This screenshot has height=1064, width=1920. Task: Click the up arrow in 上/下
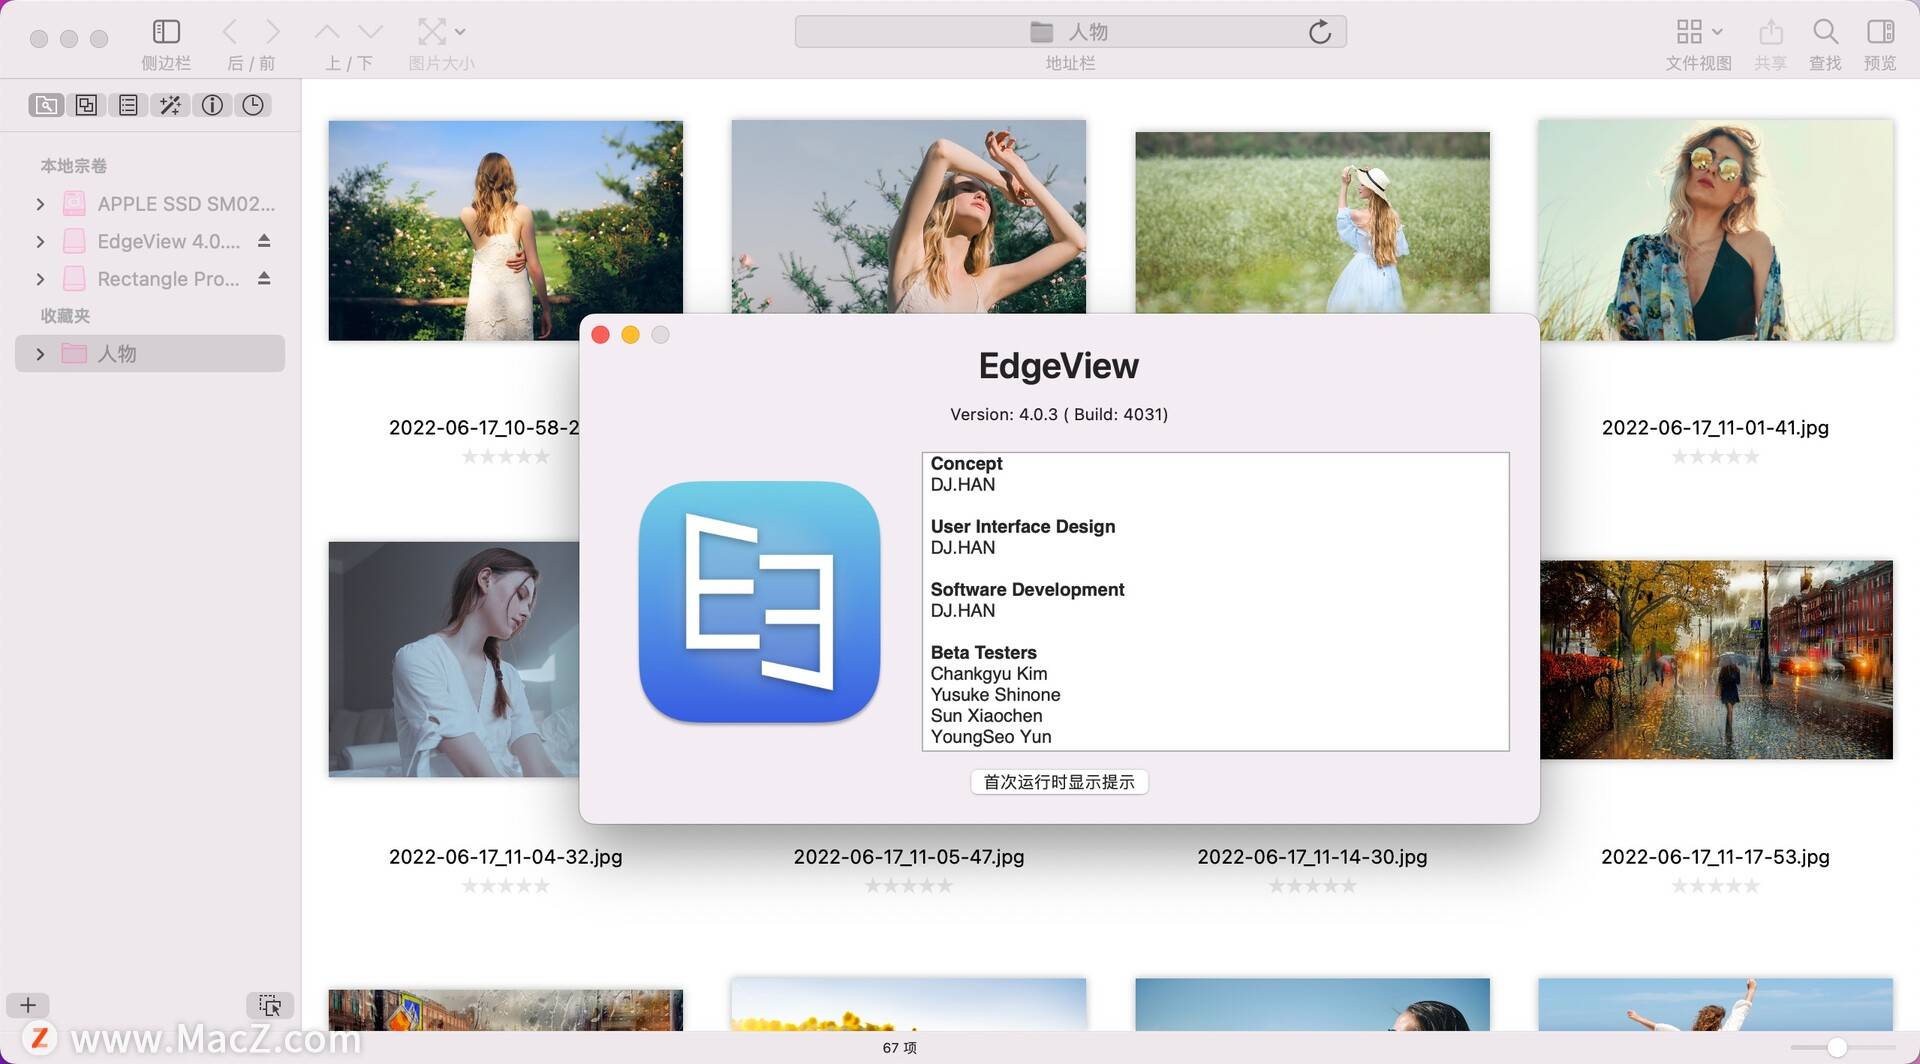(327, 32)
